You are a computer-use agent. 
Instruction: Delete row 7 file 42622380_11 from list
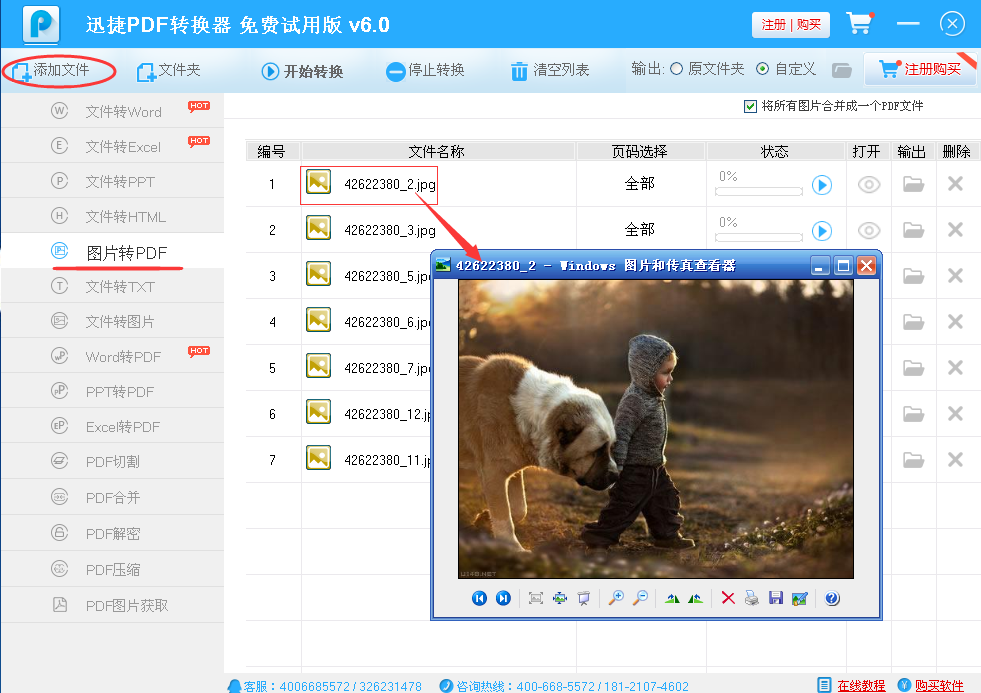coord(955,460)
